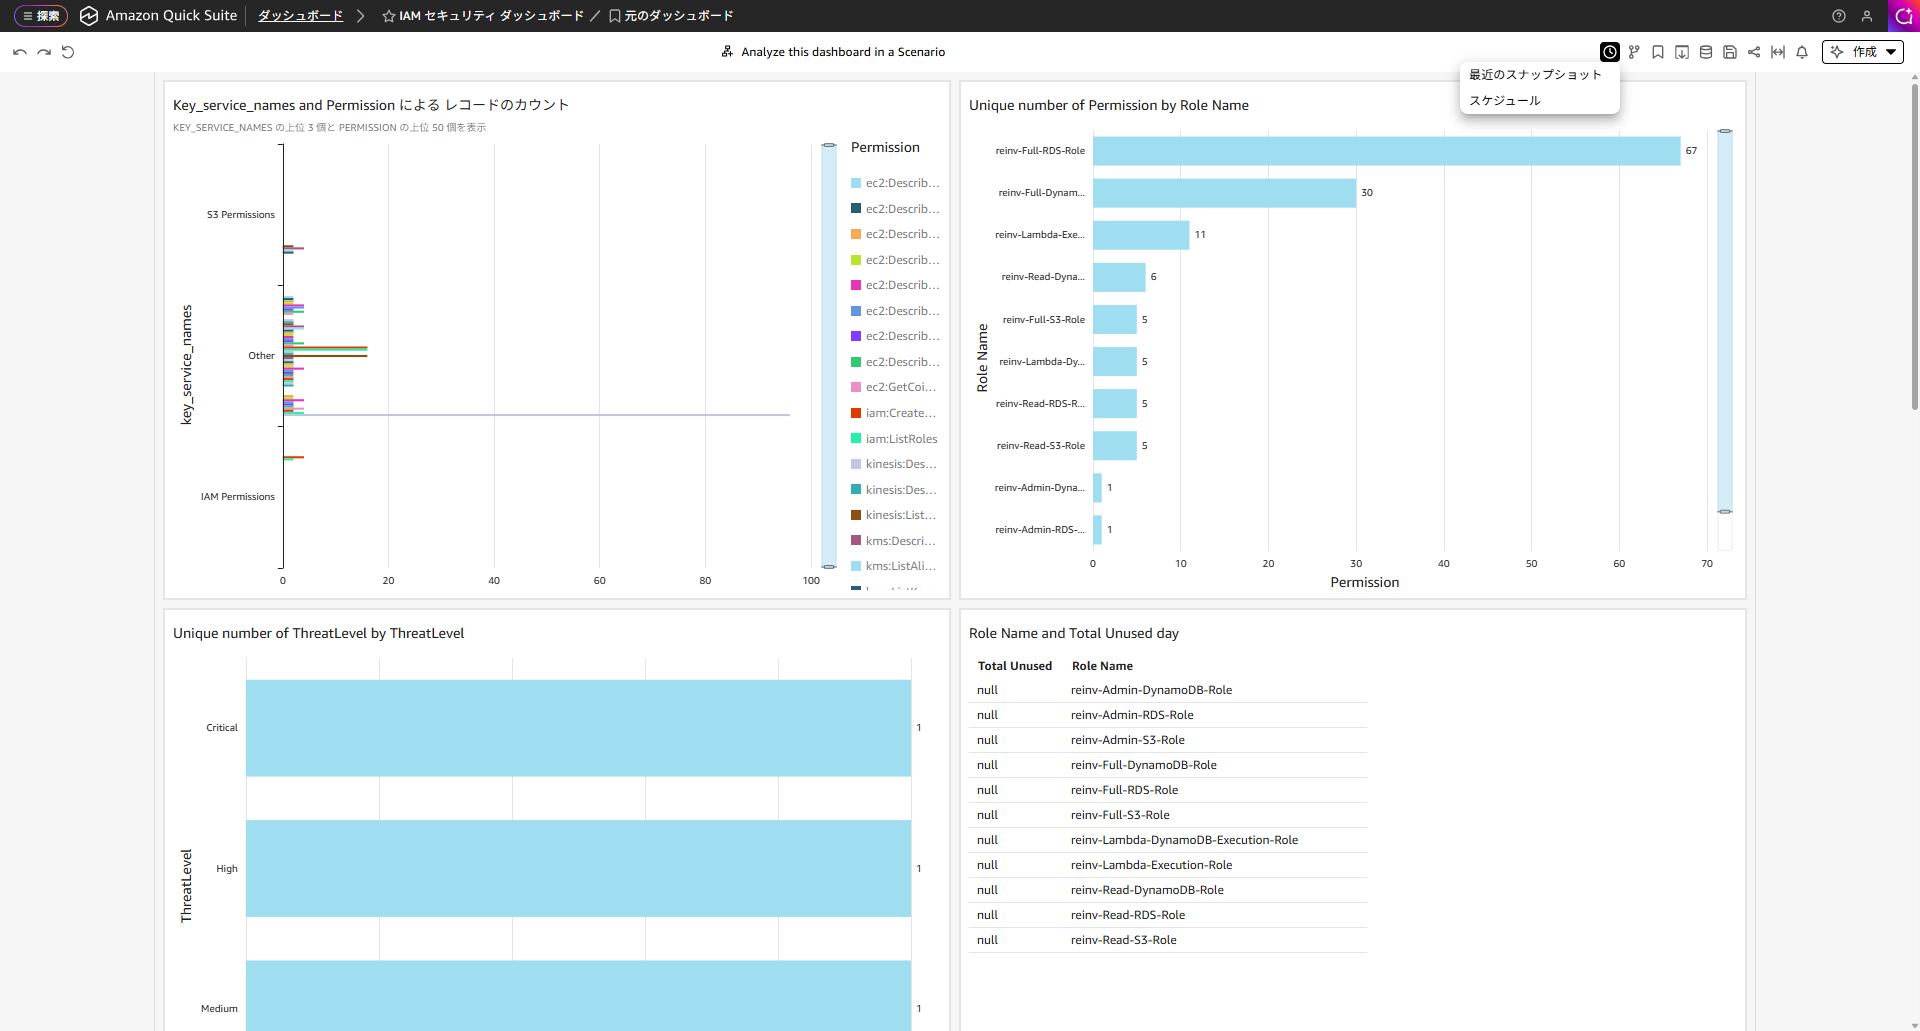The height and width of the screenshot is (1031, 1920).
Task: Select スケジュール from the popup menu
Action: 1505,101
